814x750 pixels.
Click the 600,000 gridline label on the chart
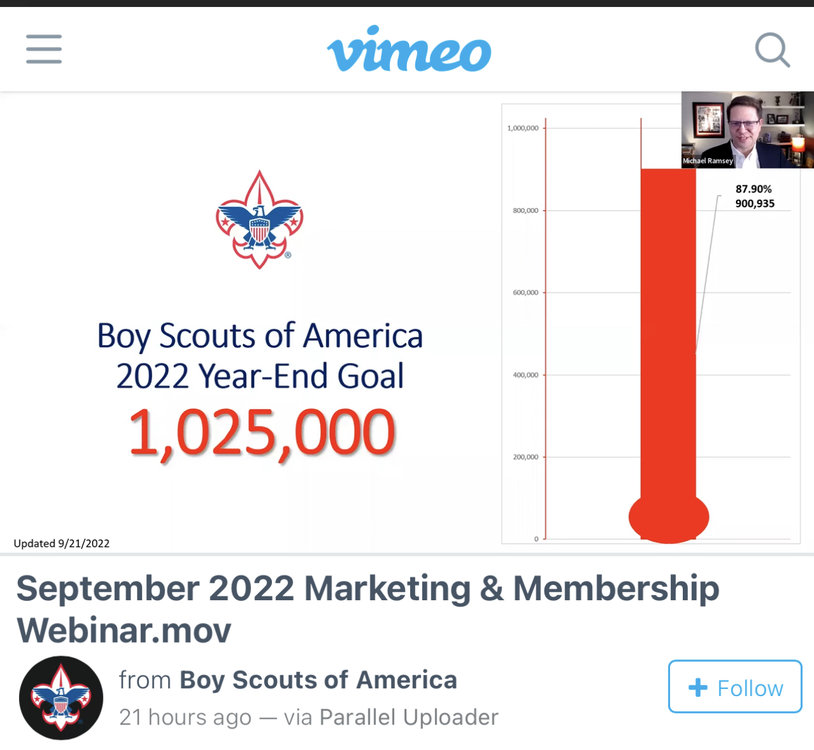point(525,292)
